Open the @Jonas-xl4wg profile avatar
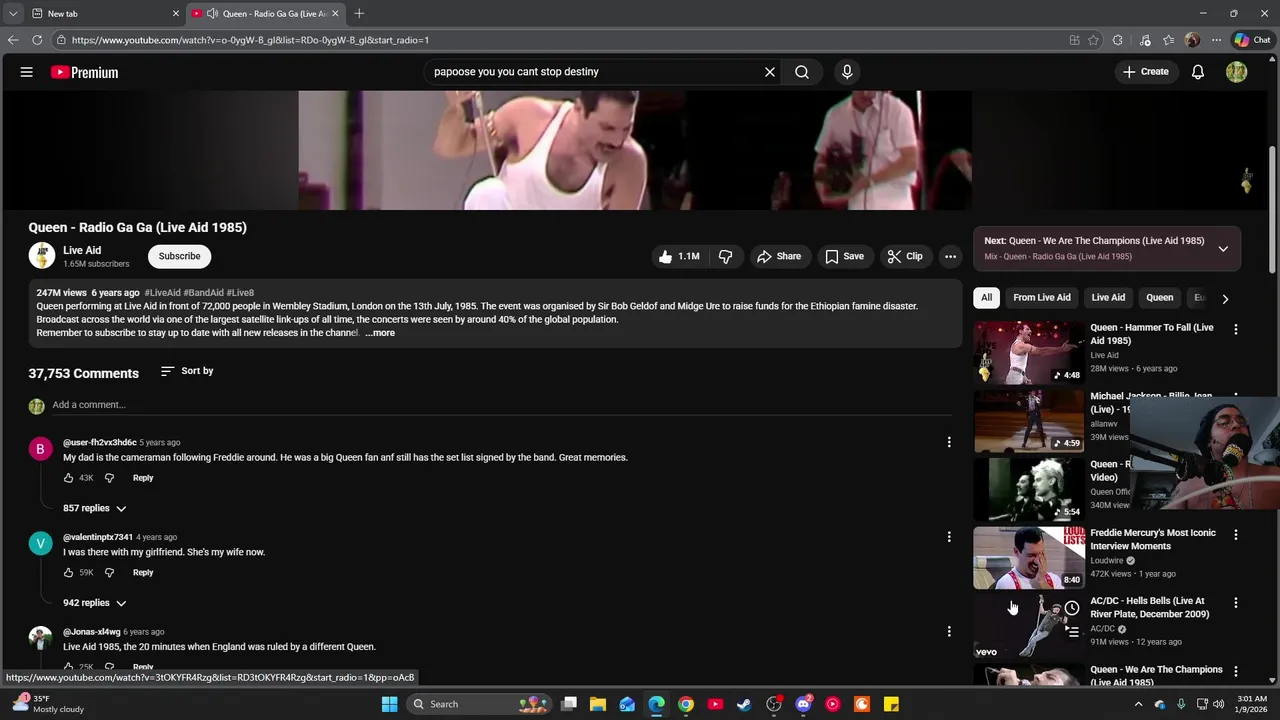 pyautogui.click(x=40, y=638)
